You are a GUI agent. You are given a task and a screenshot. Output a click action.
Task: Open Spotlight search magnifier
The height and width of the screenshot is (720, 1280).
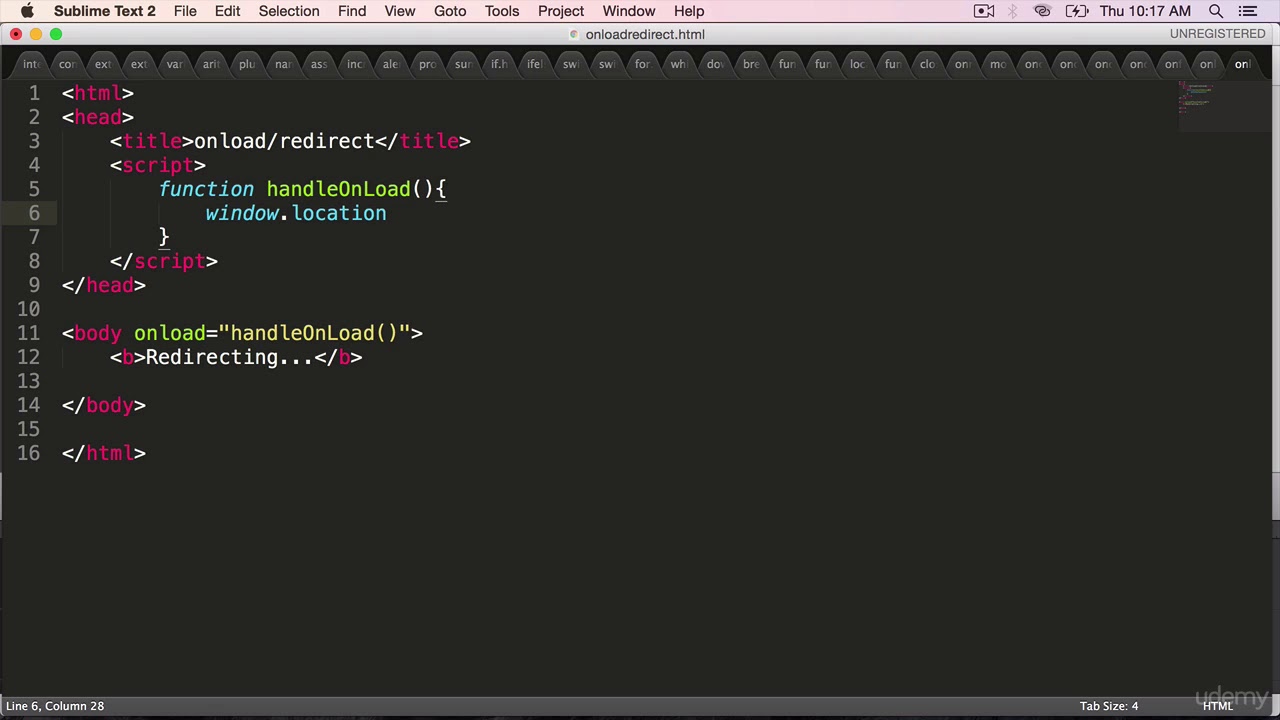(1216, 11)
